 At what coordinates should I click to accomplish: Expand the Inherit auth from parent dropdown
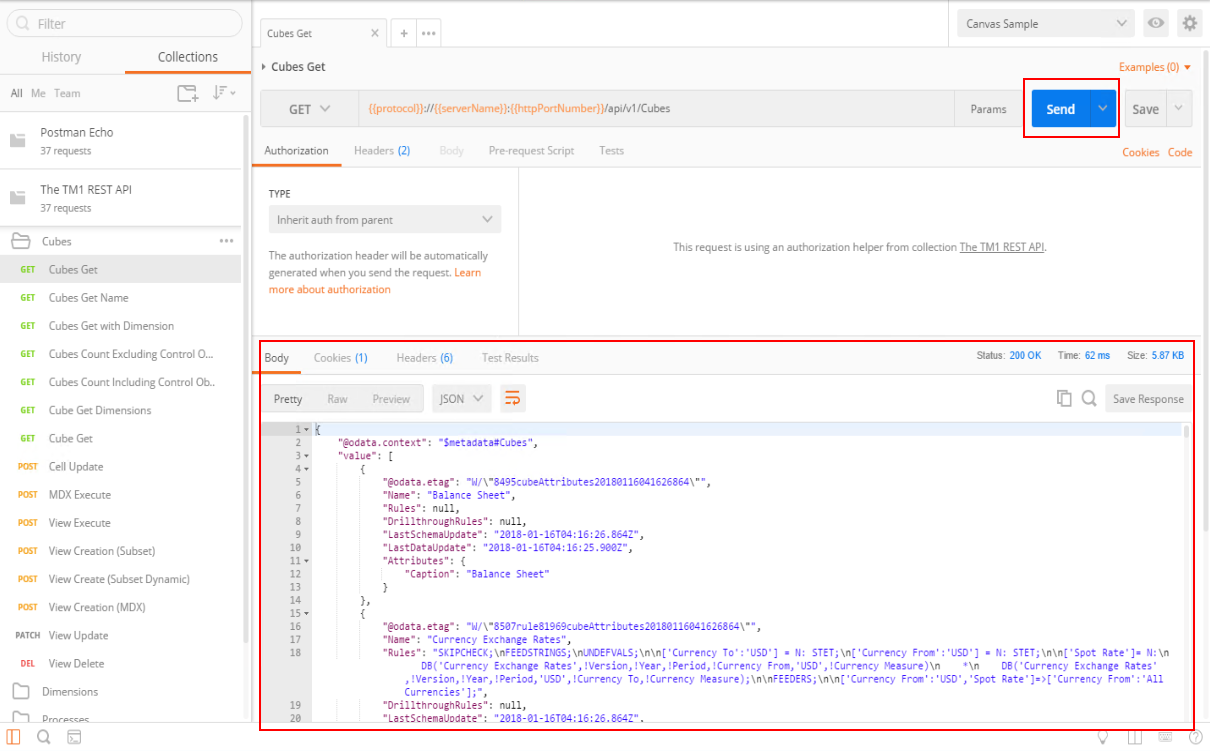point(384,220)
